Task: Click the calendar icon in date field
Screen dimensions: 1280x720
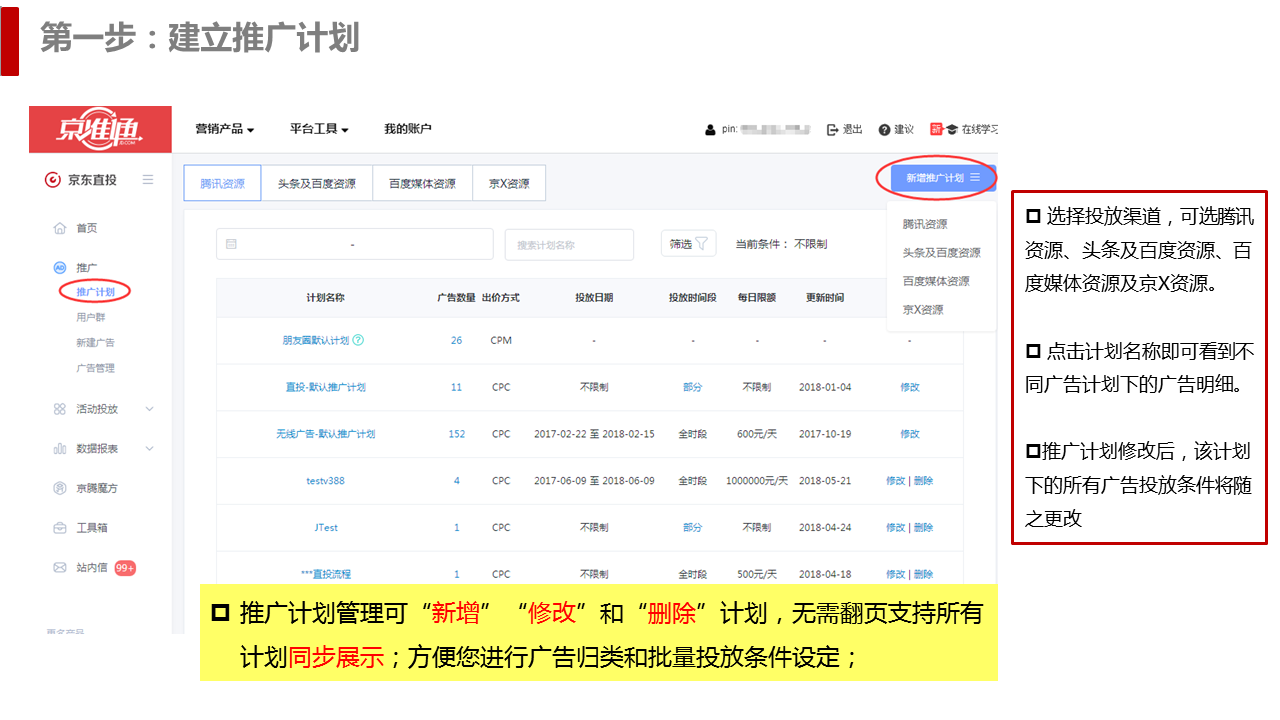Action: 232,244
